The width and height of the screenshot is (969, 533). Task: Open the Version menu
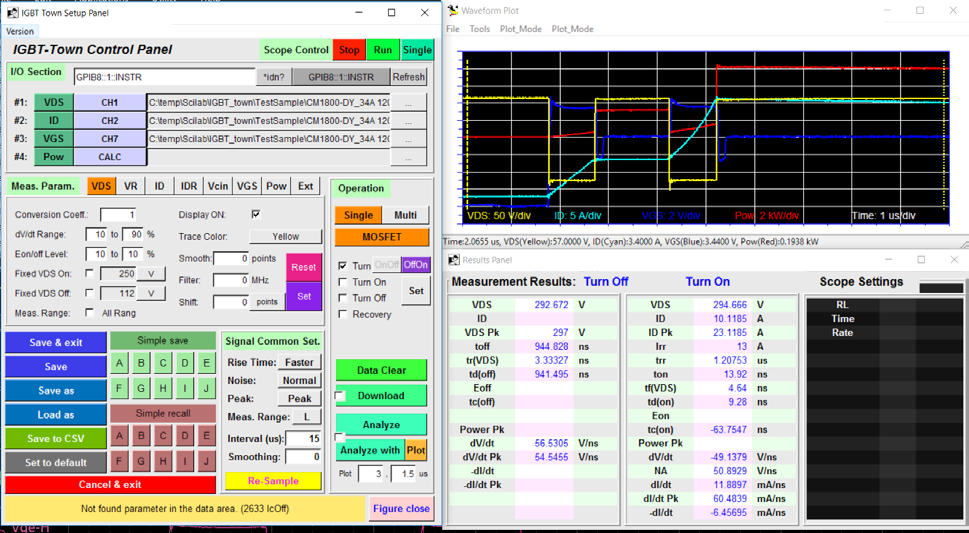pyautogui.click(x=20, y=31)
